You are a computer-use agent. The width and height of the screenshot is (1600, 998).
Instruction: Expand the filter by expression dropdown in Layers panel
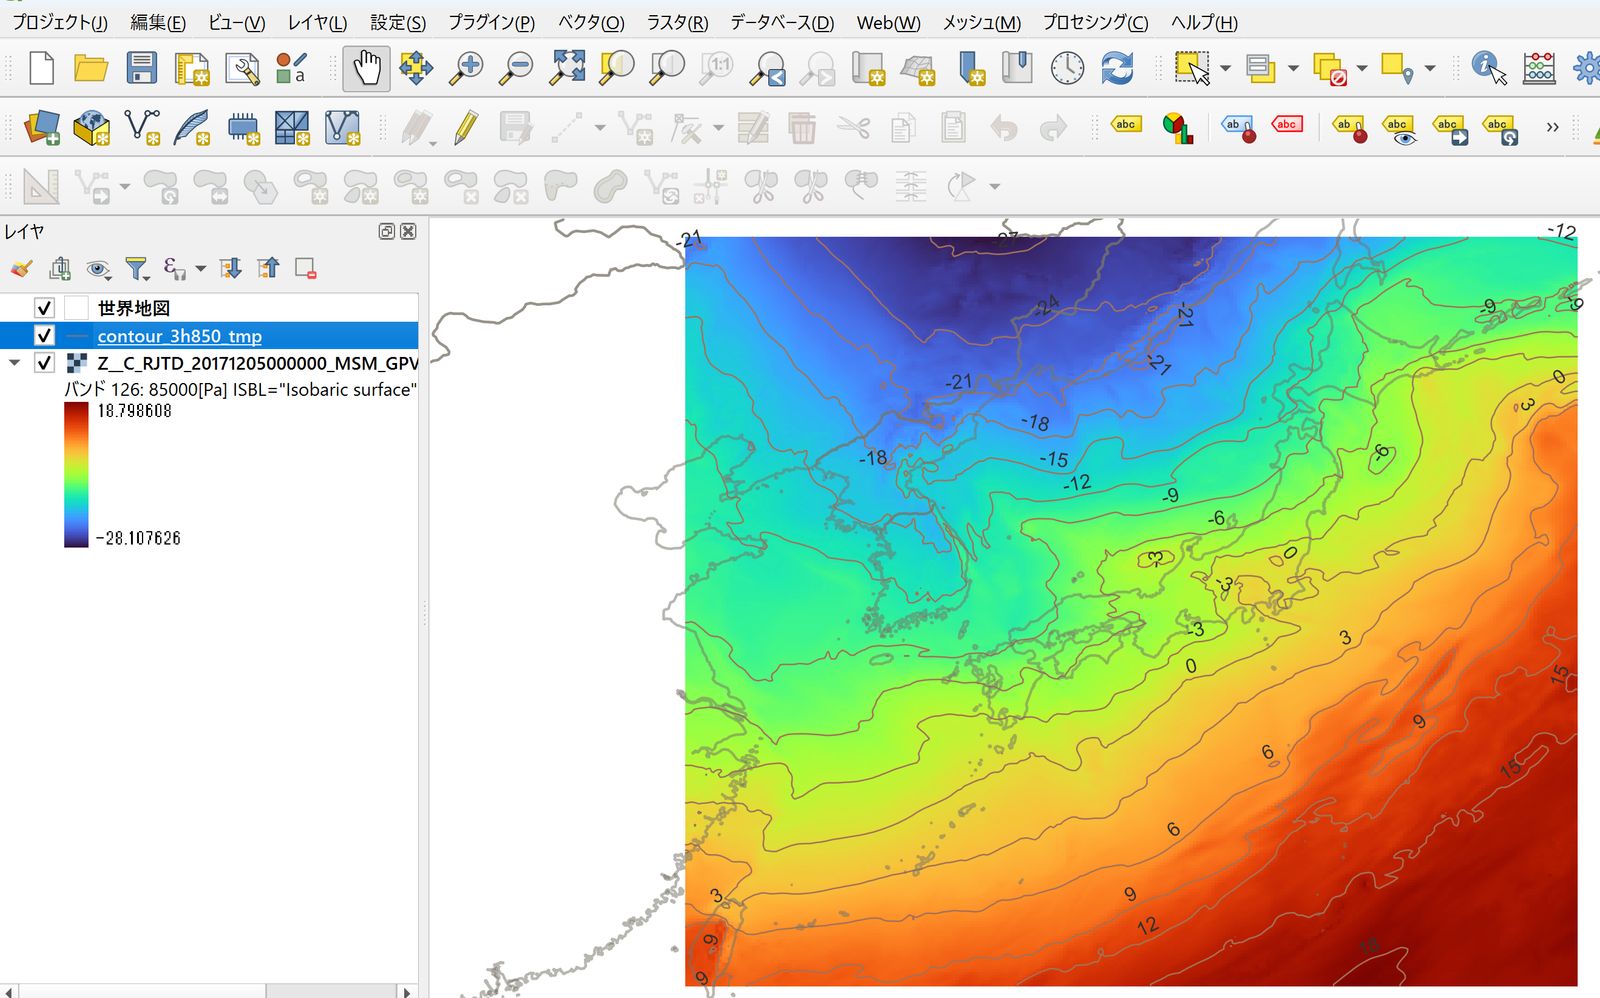(x=201, y=268)
